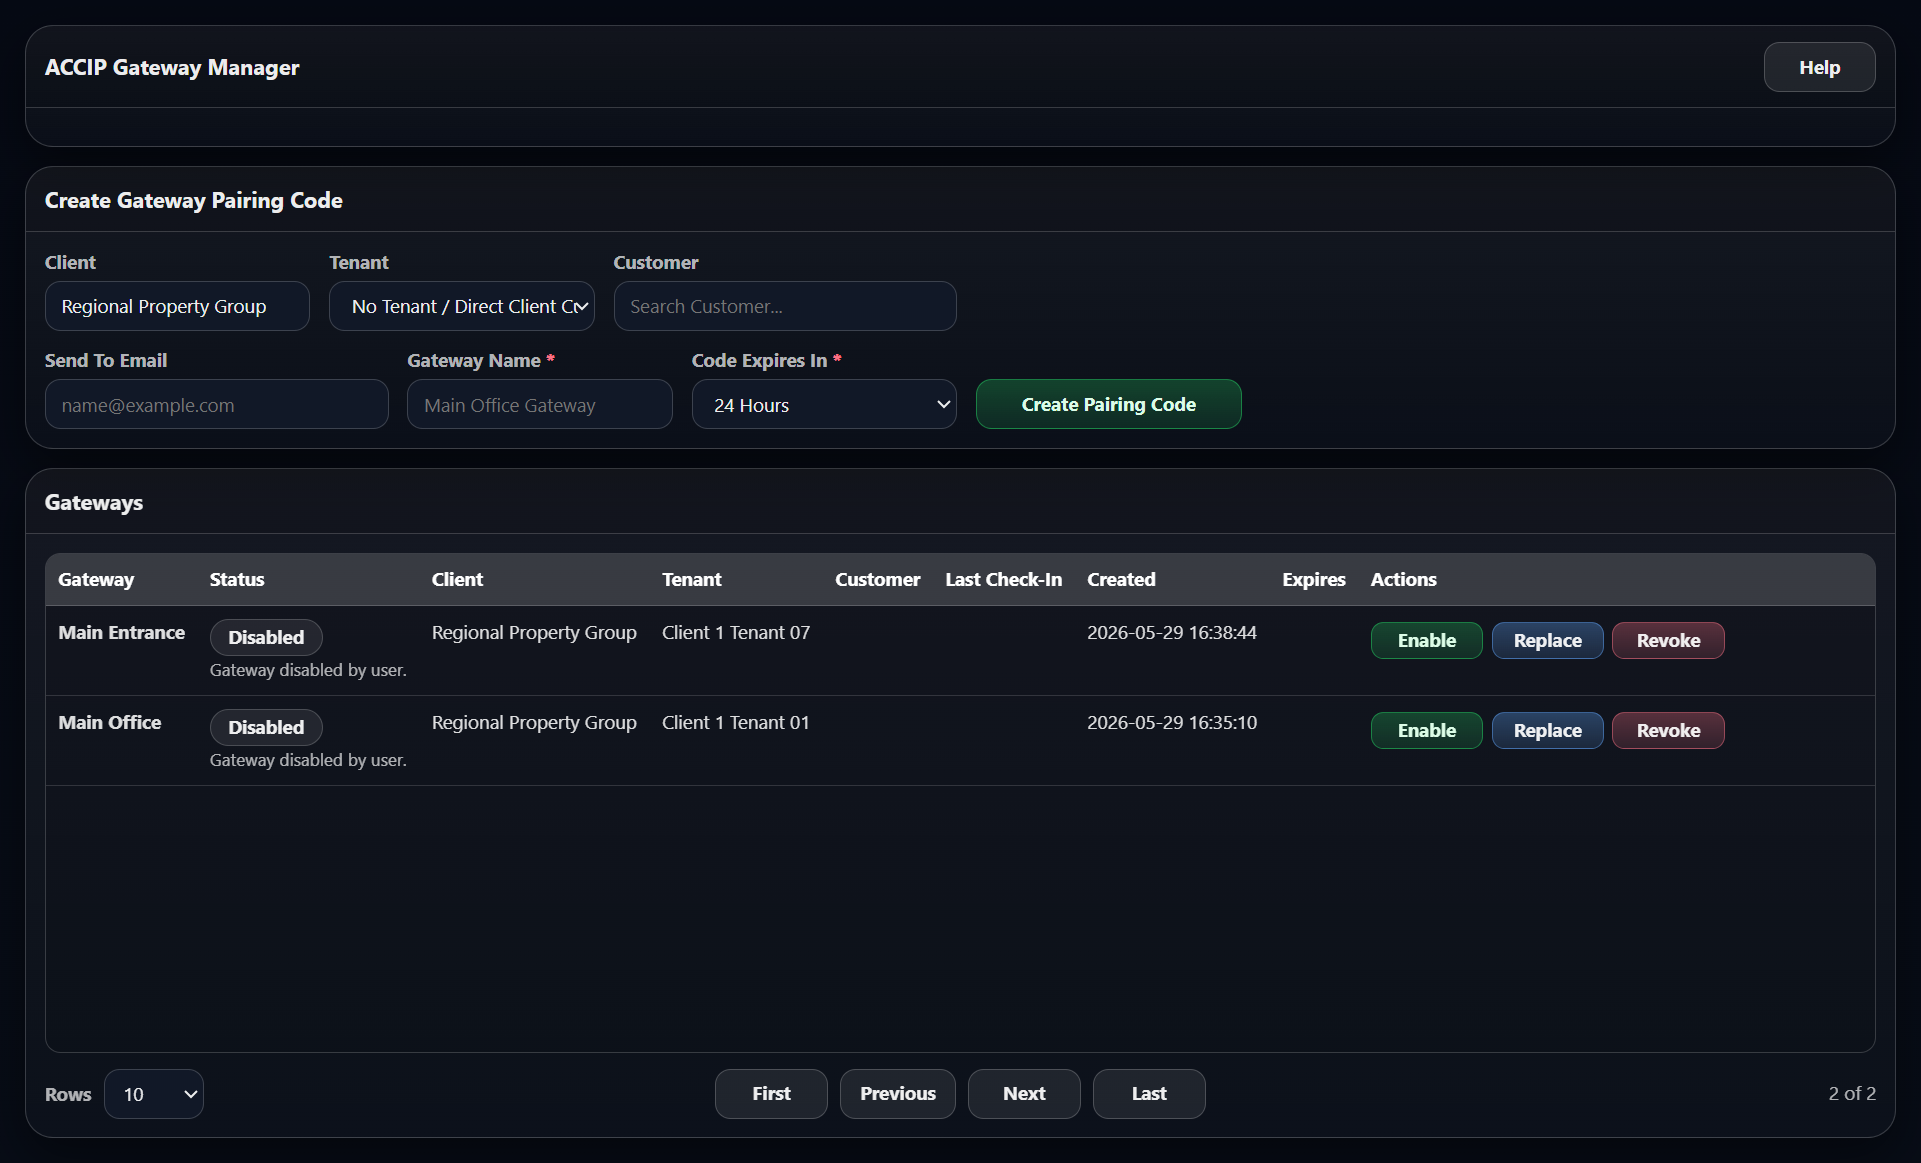The height and width of the screenshot is (1163, 1921).
Task: Click the Customer column header in table
Action: [877, 579]
